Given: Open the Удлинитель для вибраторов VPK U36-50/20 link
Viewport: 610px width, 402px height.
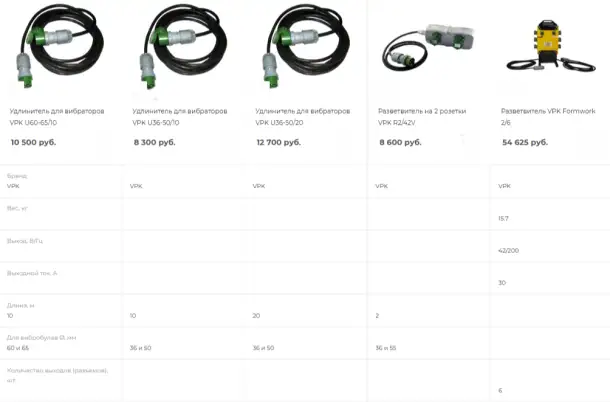Looking at the screenshot, I should [303, 117].
